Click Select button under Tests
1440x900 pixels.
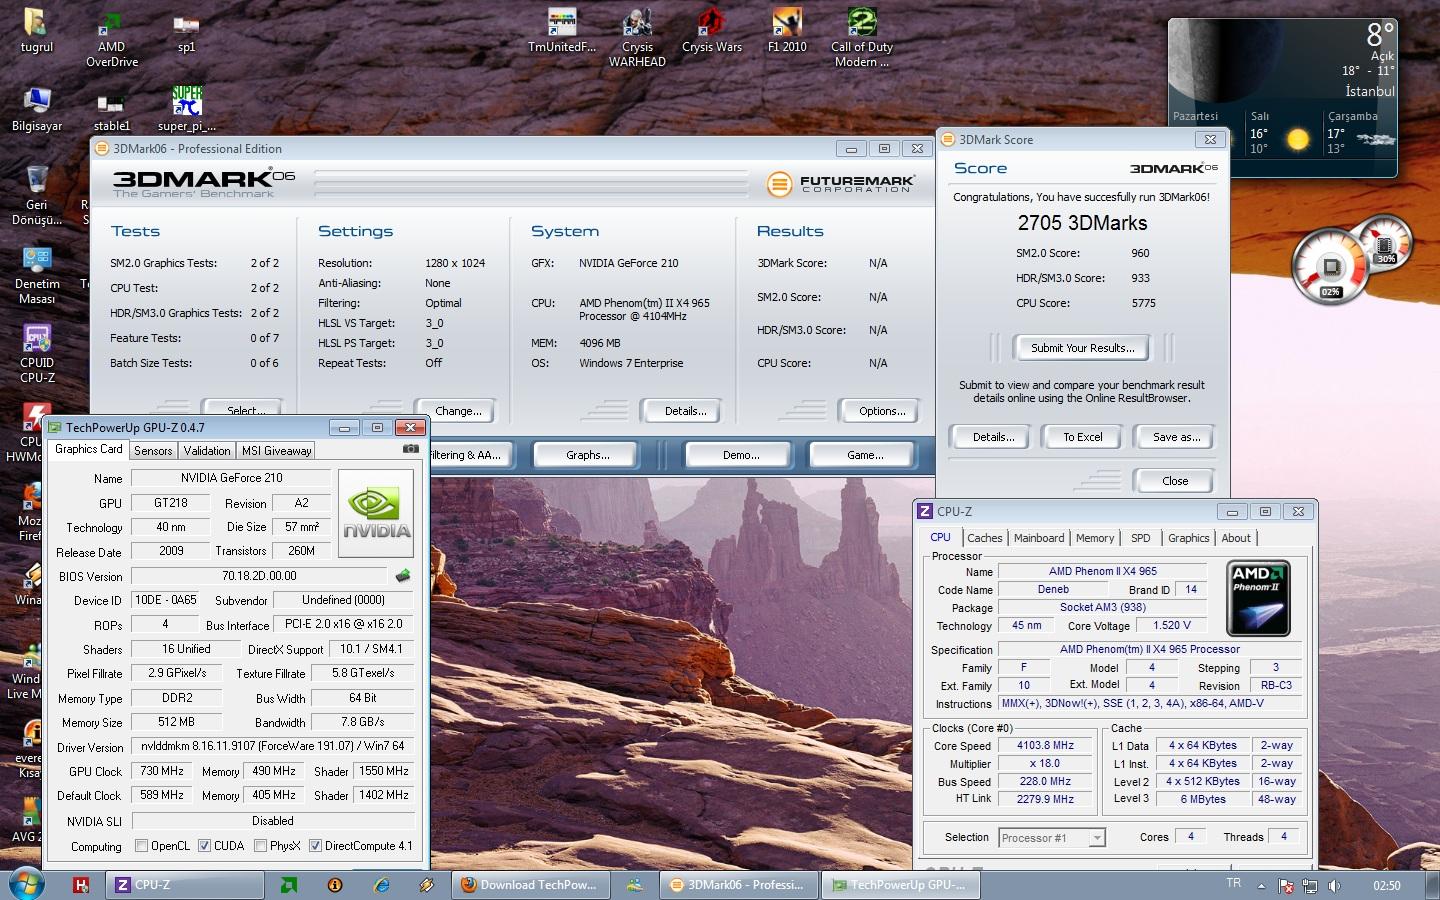click(242, 408)
